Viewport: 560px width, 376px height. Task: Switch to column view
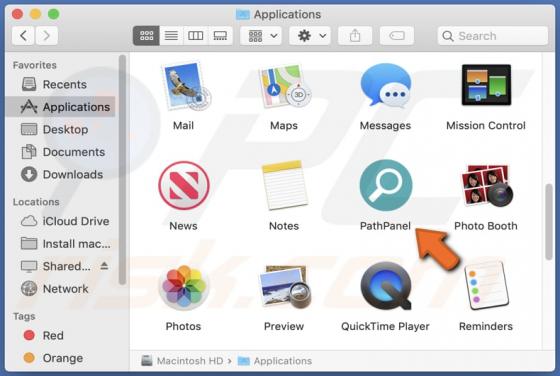195,36
